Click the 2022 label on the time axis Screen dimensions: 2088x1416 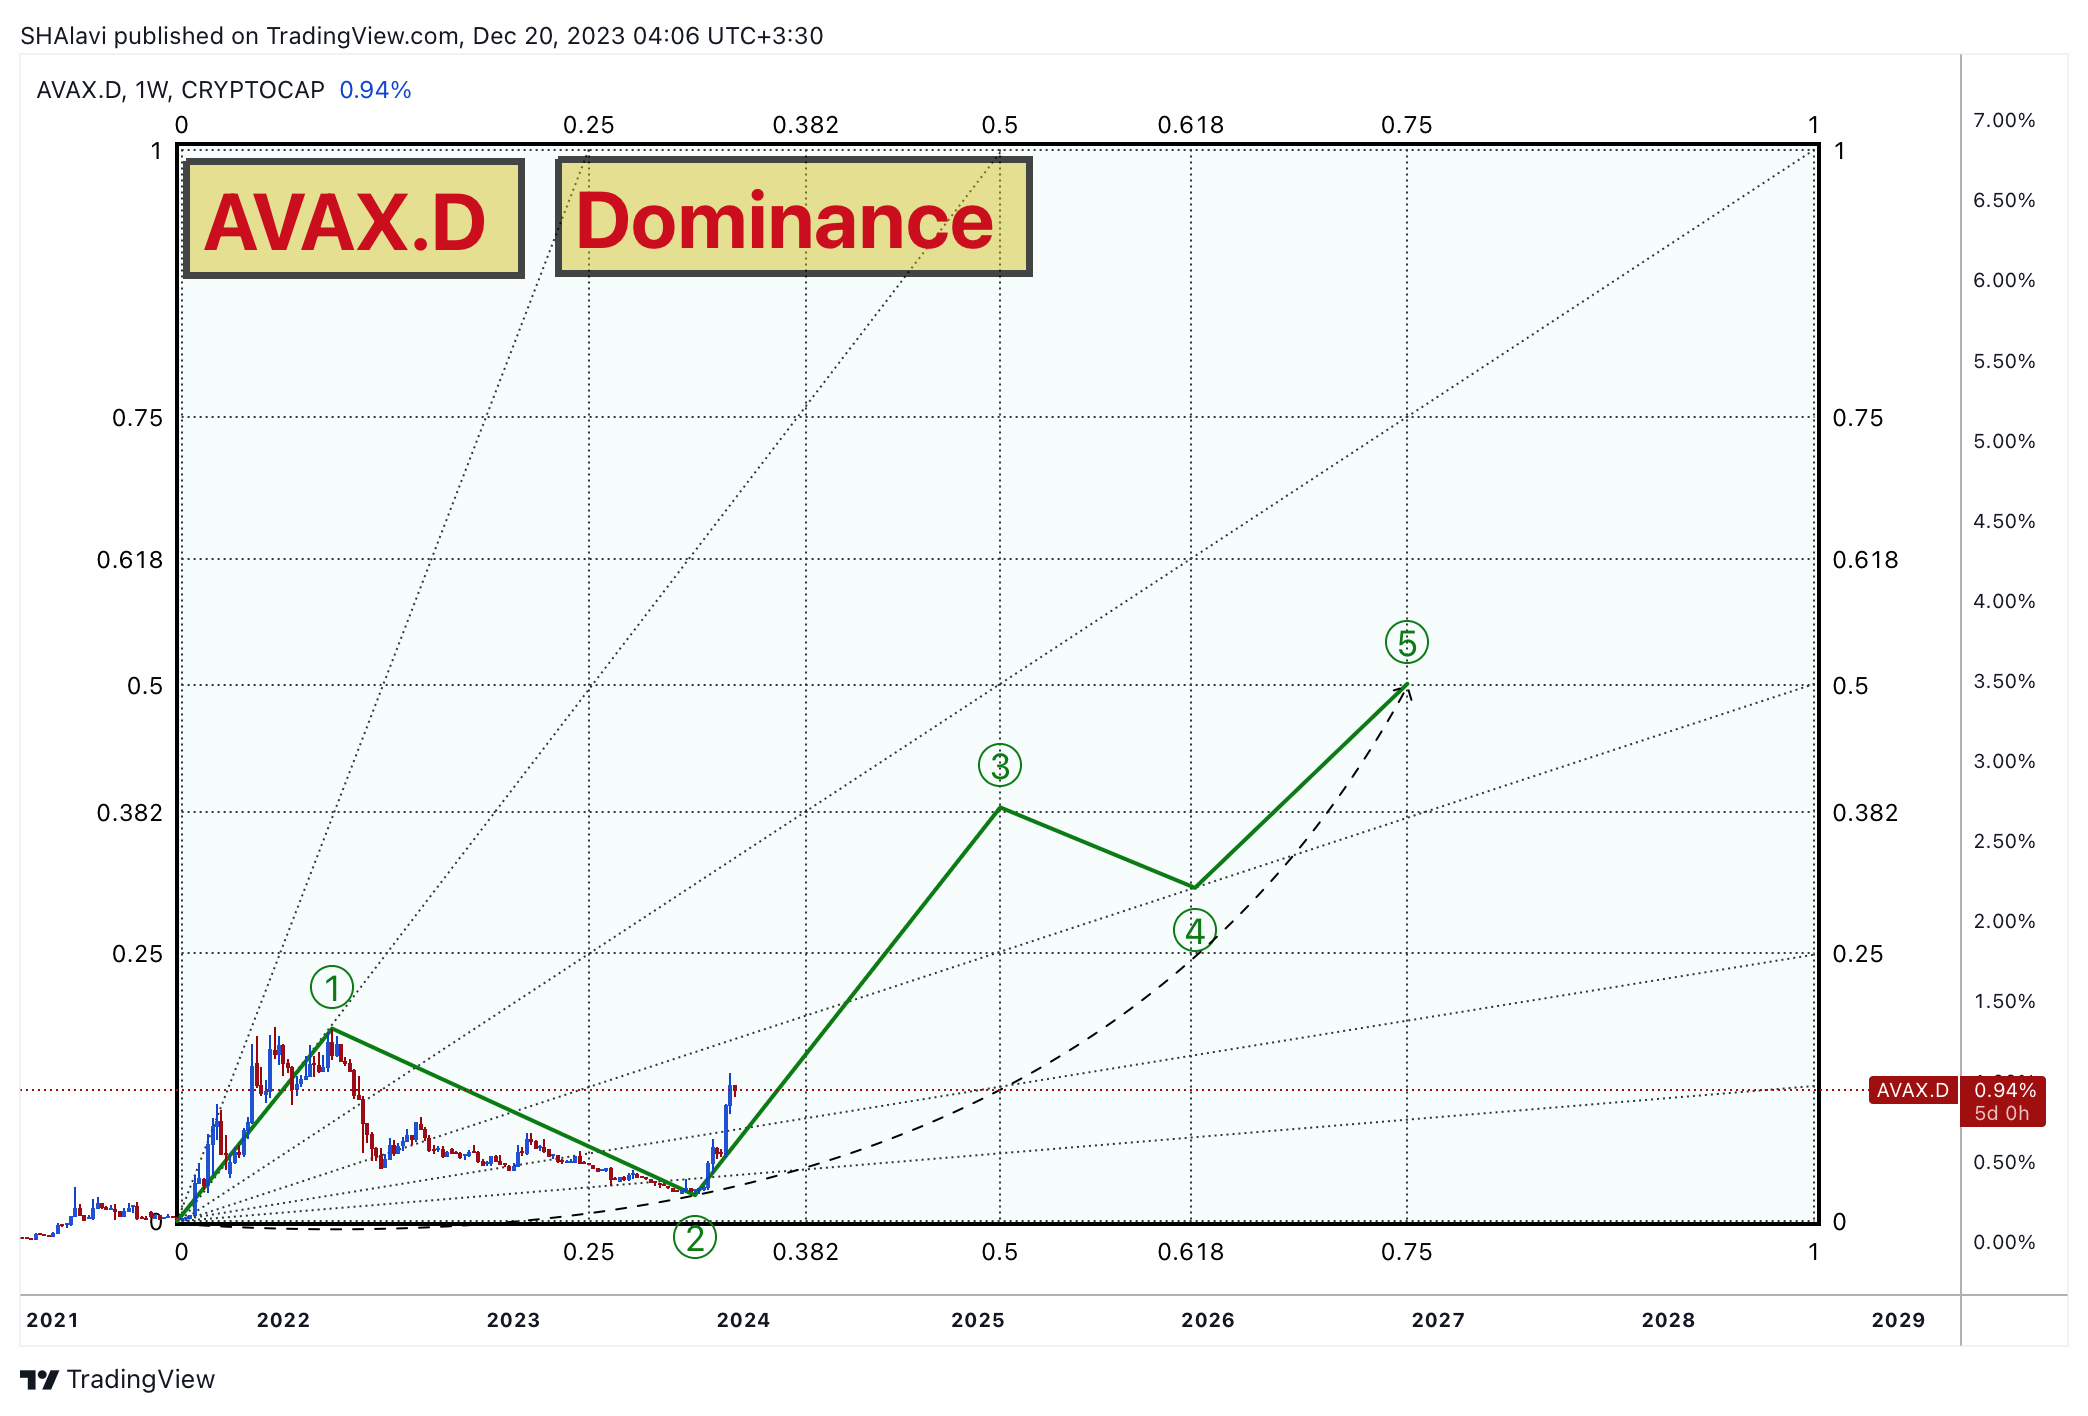(x=284, y=1320)
